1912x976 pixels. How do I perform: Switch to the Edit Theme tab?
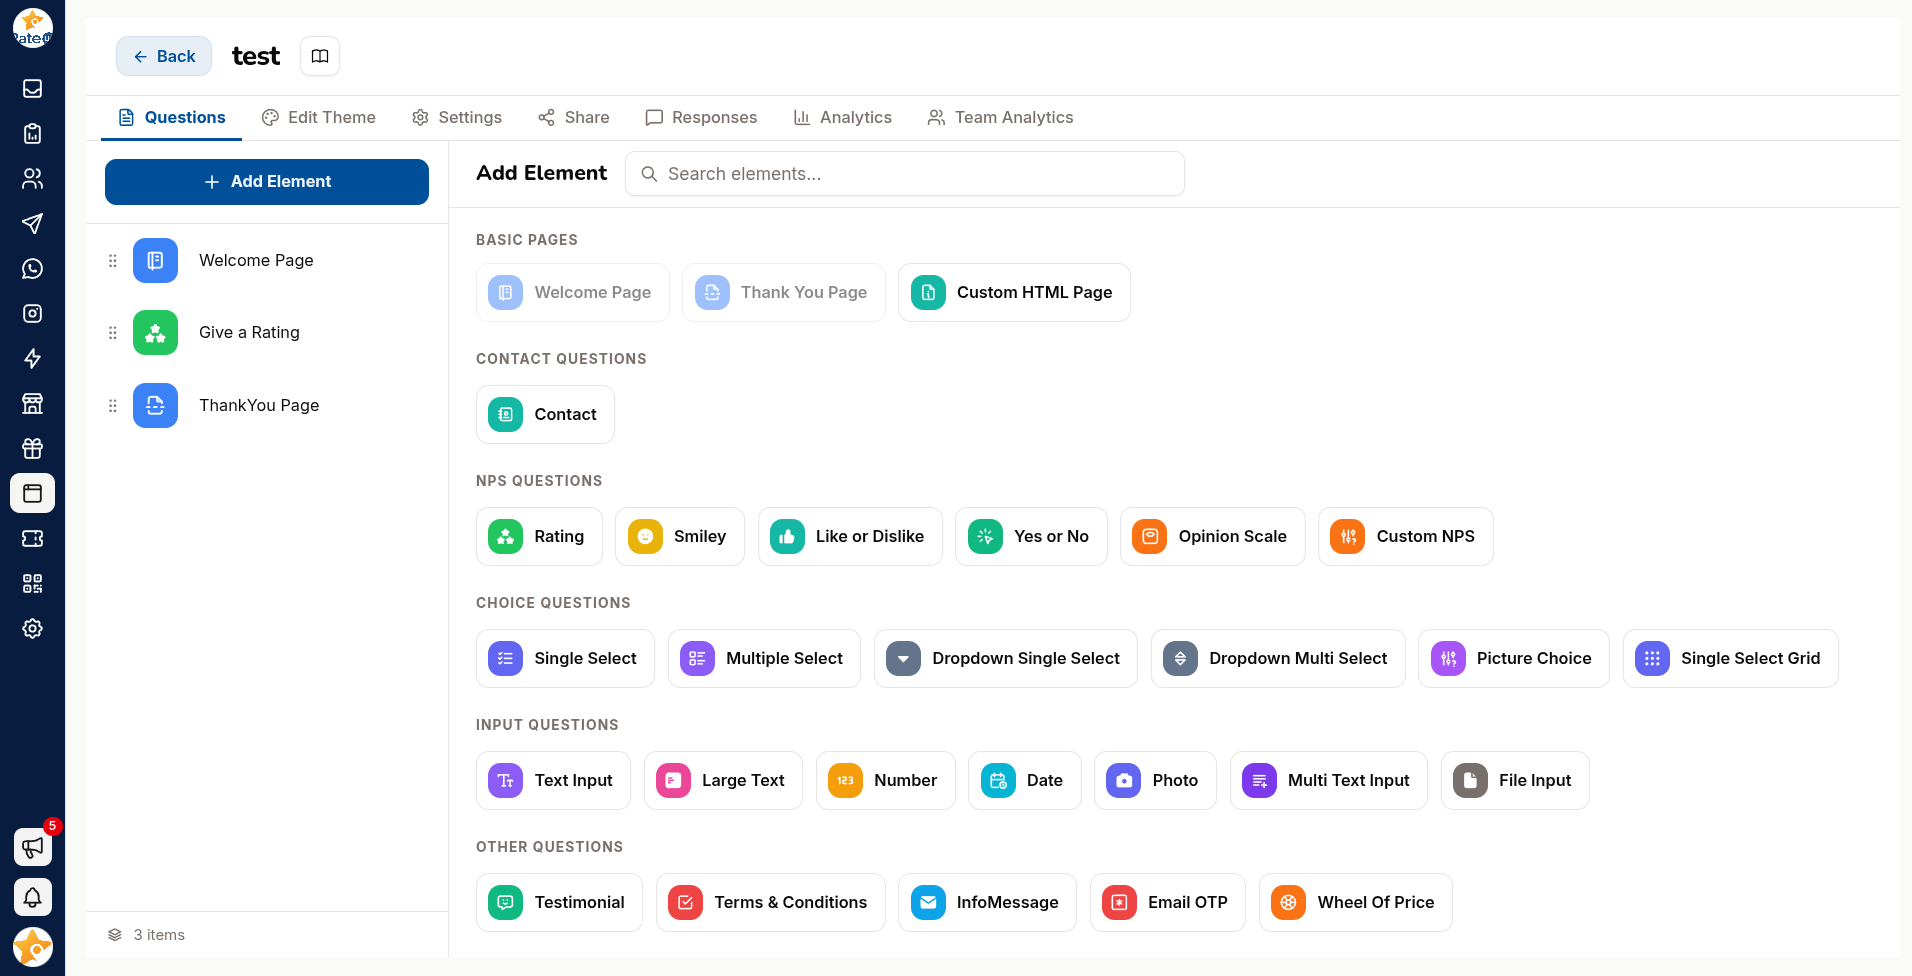tap(319, 118)
